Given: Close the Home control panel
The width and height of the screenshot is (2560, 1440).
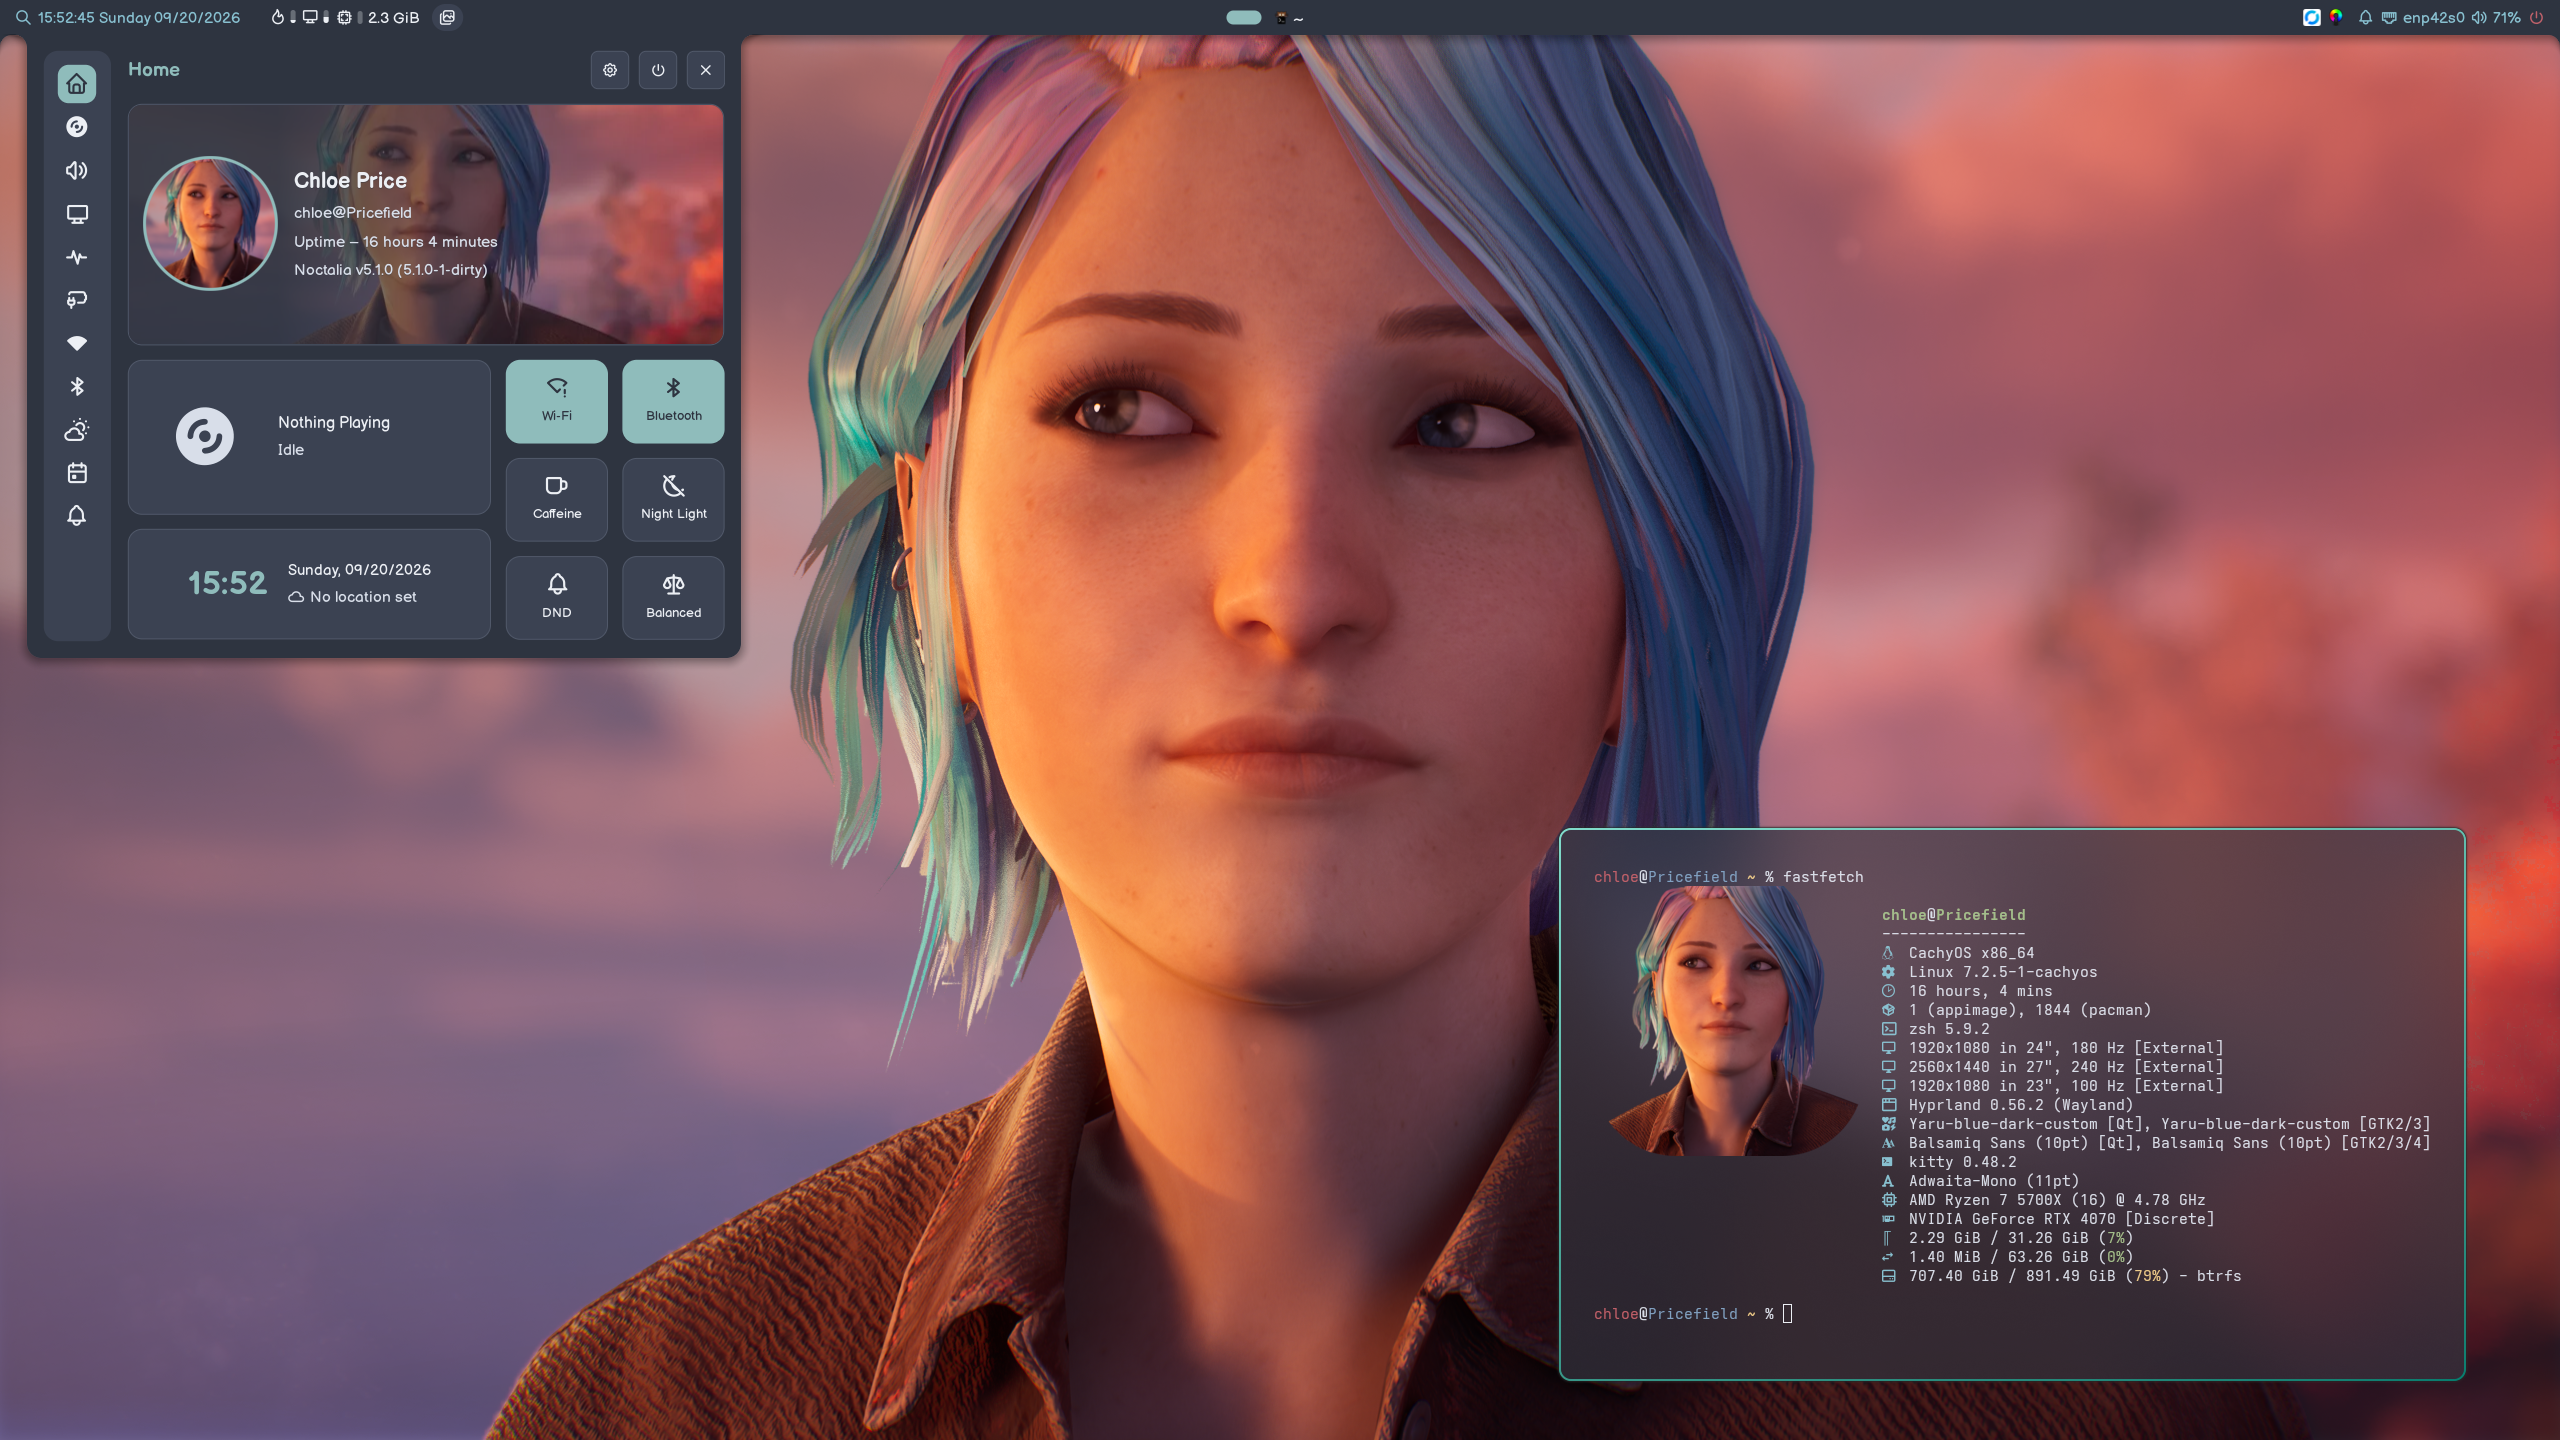Looking at the screenshot, I should tap(706, 70).
